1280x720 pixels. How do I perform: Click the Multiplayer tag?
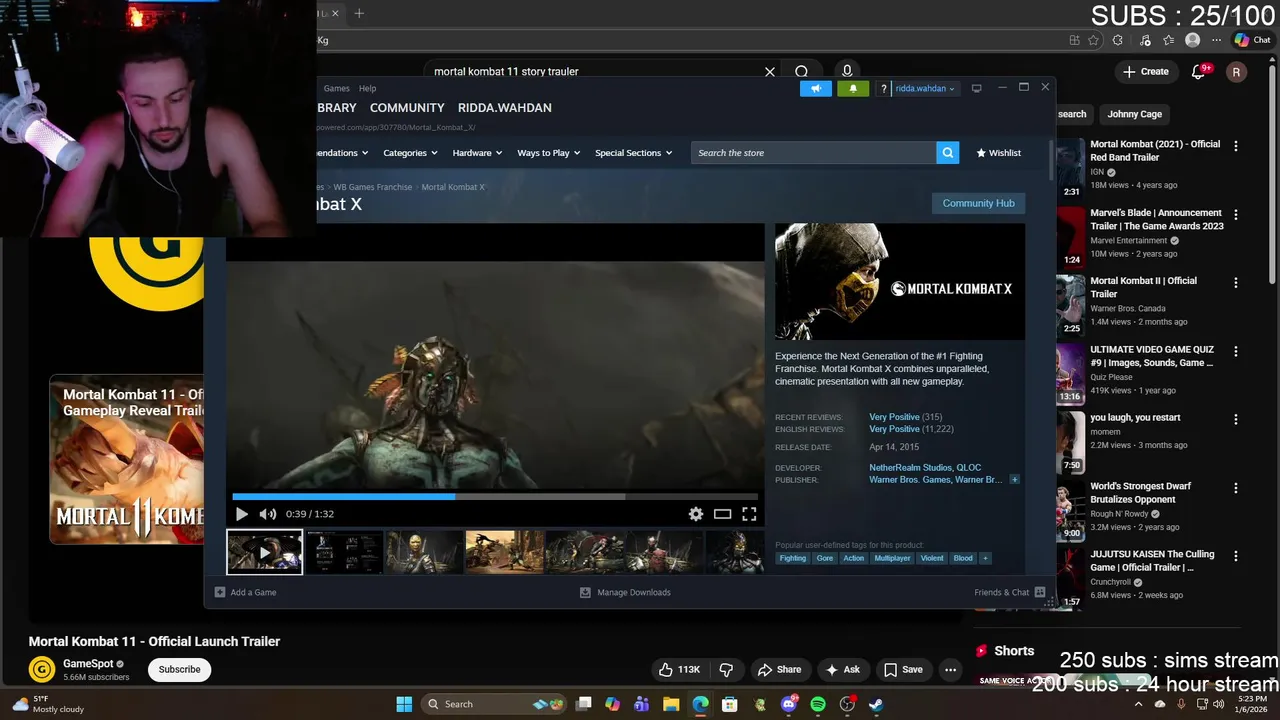(893, 558)
